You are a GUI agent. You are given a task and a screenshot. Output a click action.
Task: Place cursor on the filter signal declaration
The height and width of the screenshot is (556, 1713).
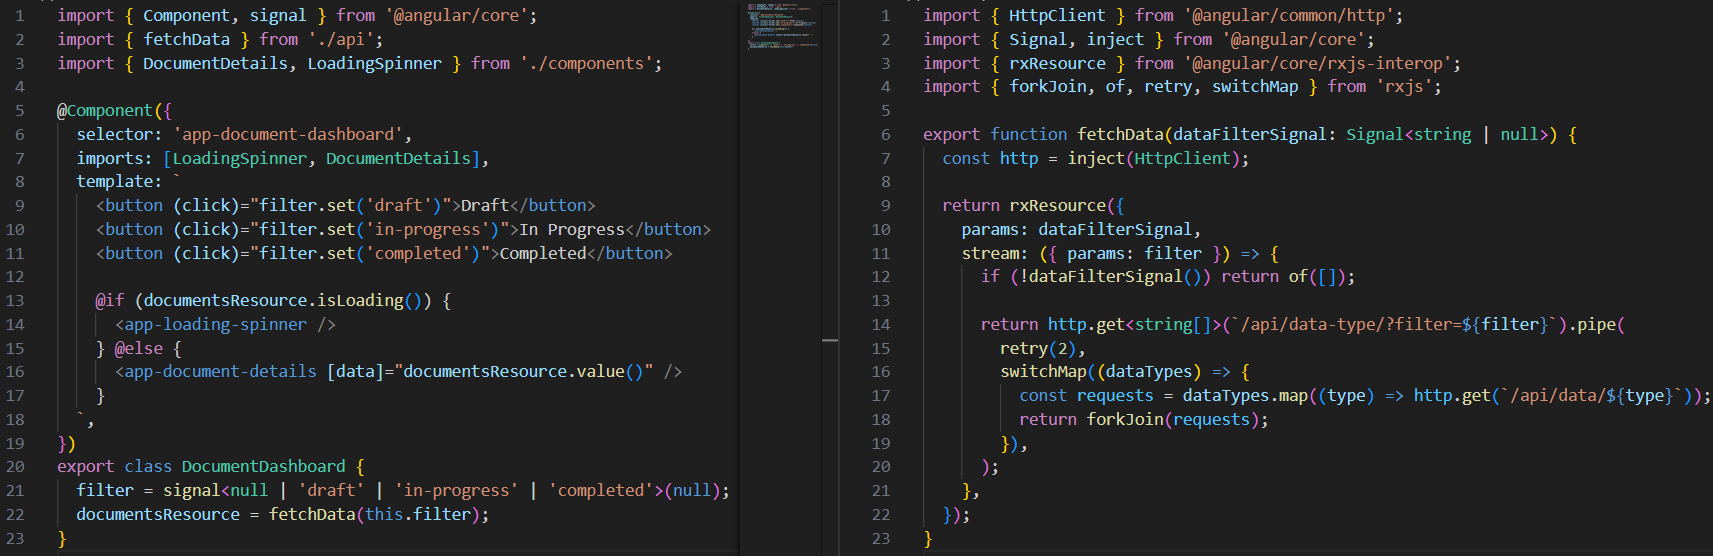(105, 490)
